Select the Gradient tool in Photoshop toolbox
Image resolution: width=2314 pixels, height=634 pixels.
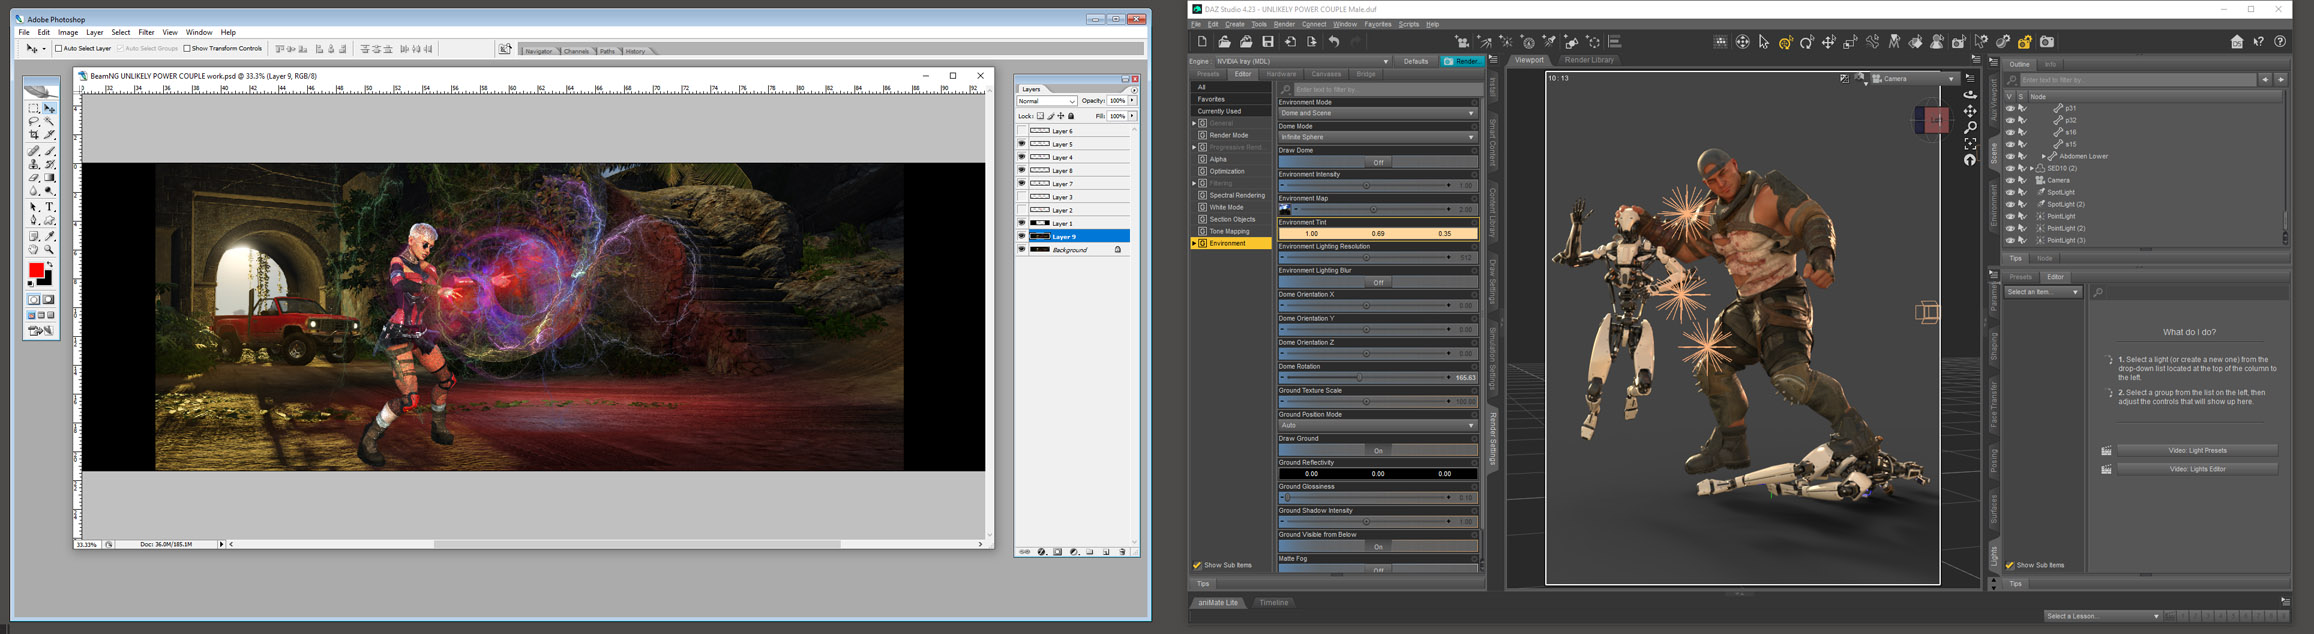point(49,178)
